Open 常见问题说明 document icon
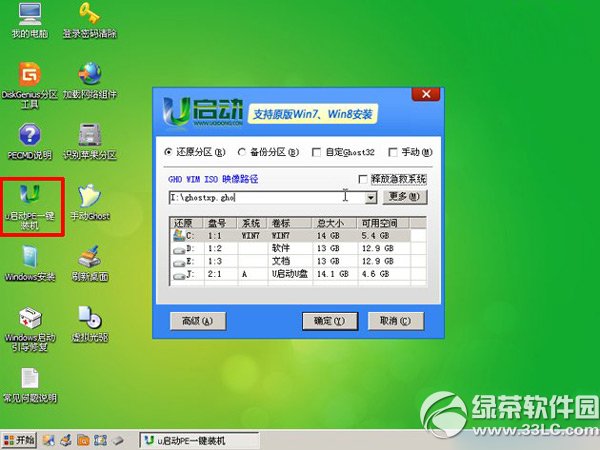 29,385
